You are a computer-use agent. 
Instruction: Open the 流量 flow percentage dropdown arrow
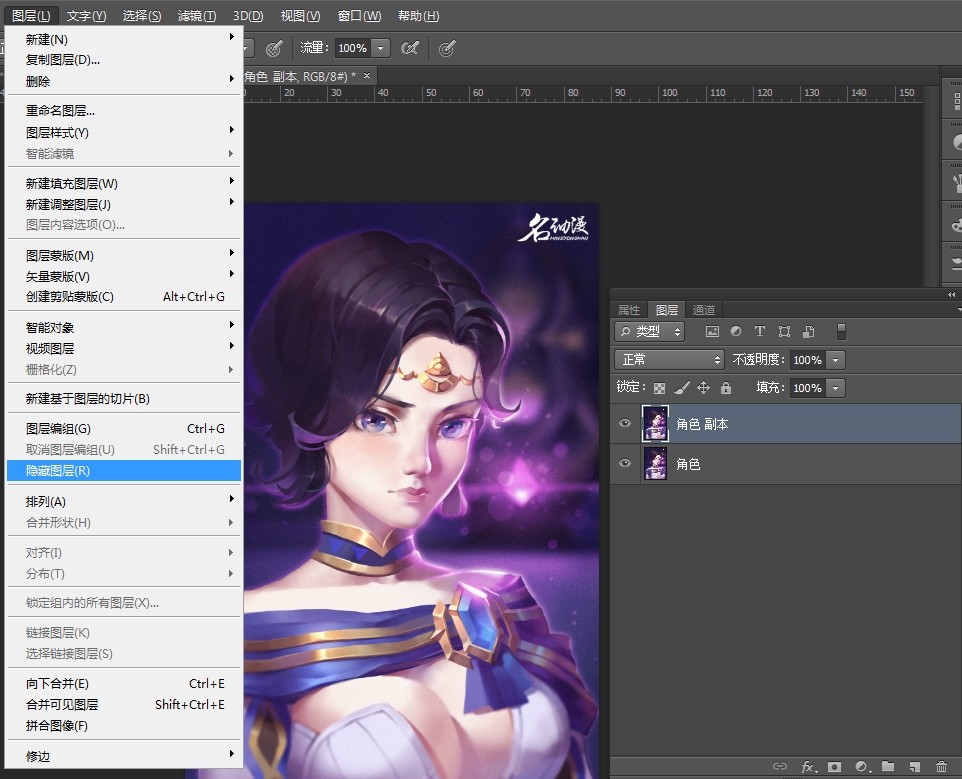tap(381, 48)
